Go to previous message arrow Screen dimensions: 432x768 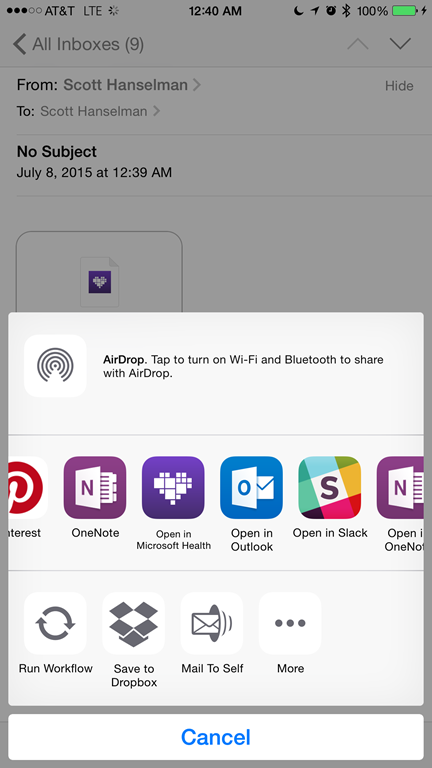tap(358, 44)
